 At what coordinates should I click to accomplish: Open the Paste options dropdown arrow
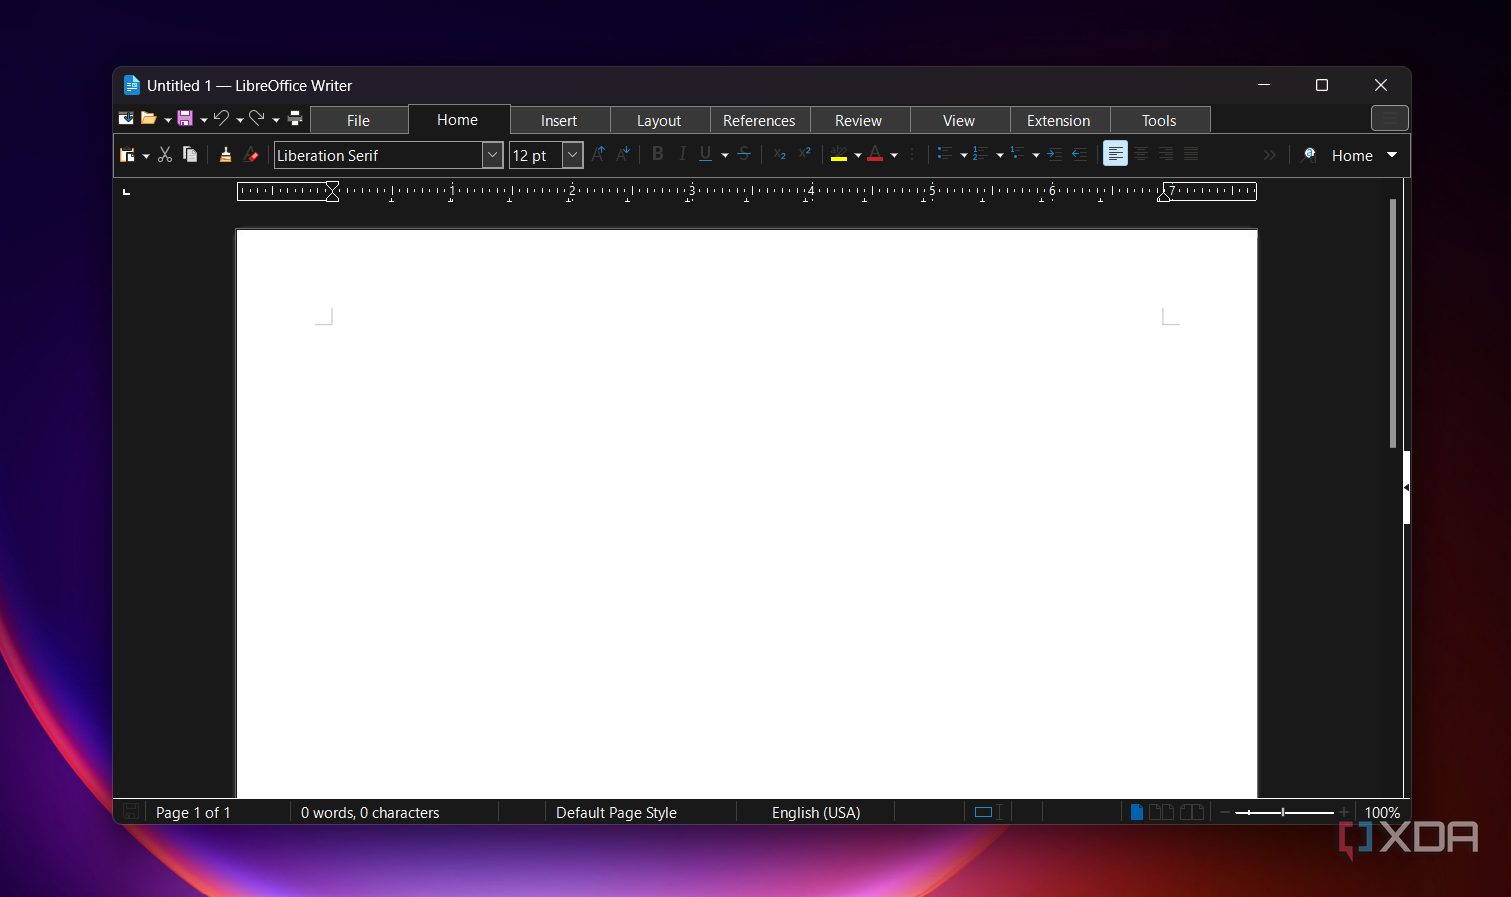[x=146, y=156]
